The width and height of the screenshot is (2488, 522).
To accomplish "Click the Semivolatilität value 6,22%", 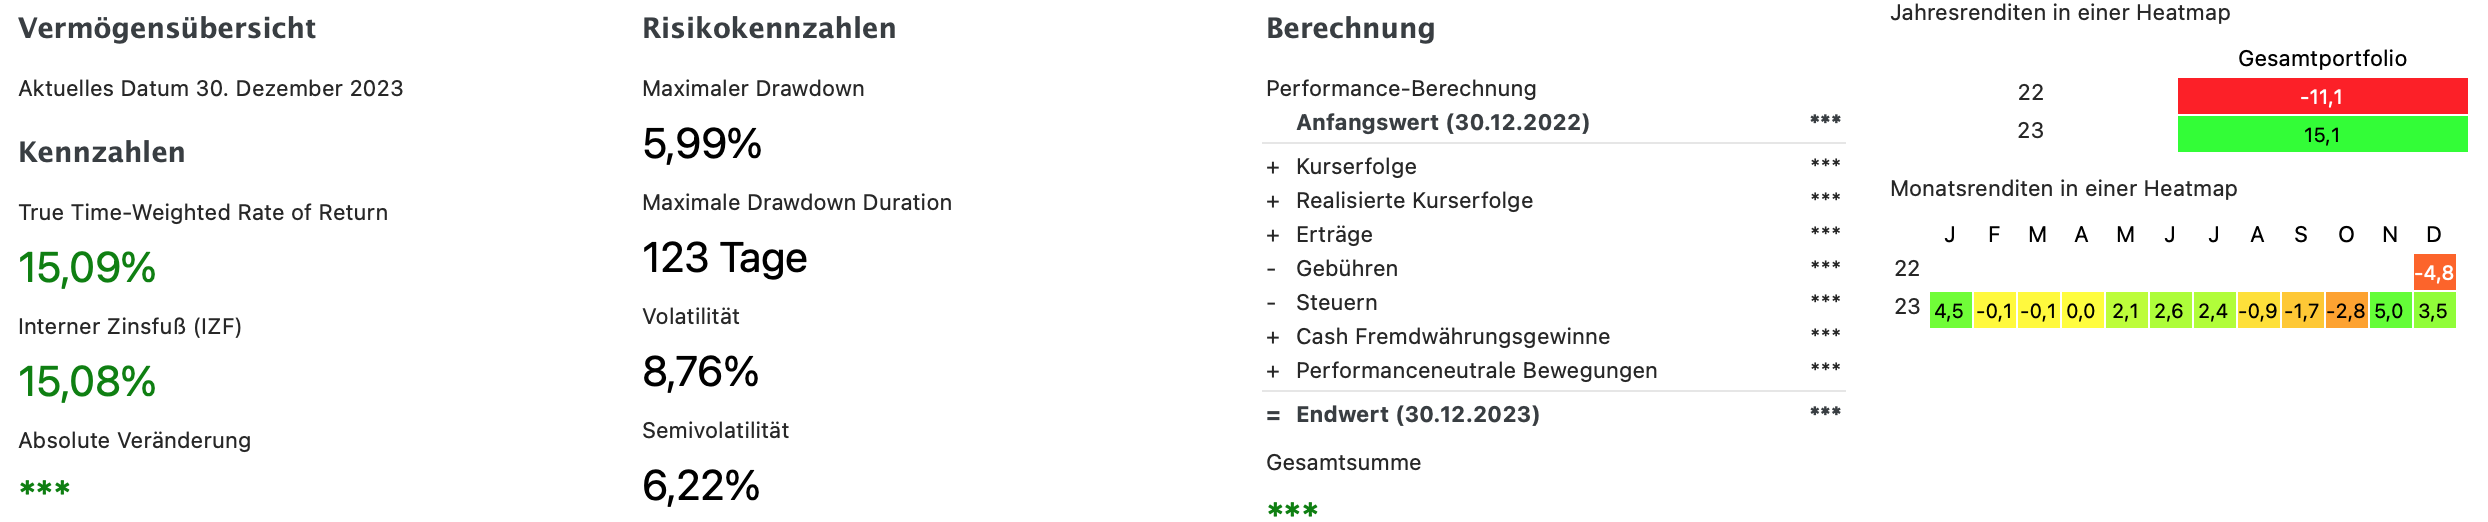I will coord(700,486).
